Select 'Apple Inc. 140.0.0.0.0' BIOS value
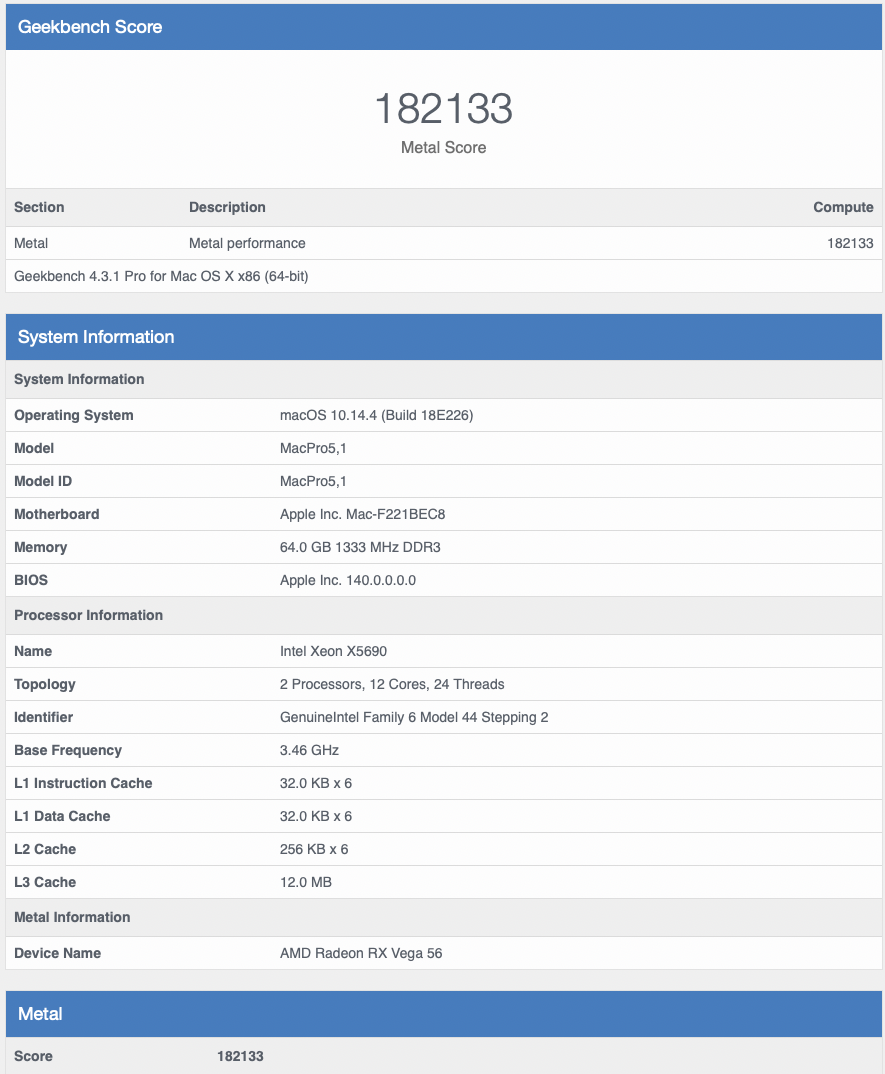 [348, 580]
